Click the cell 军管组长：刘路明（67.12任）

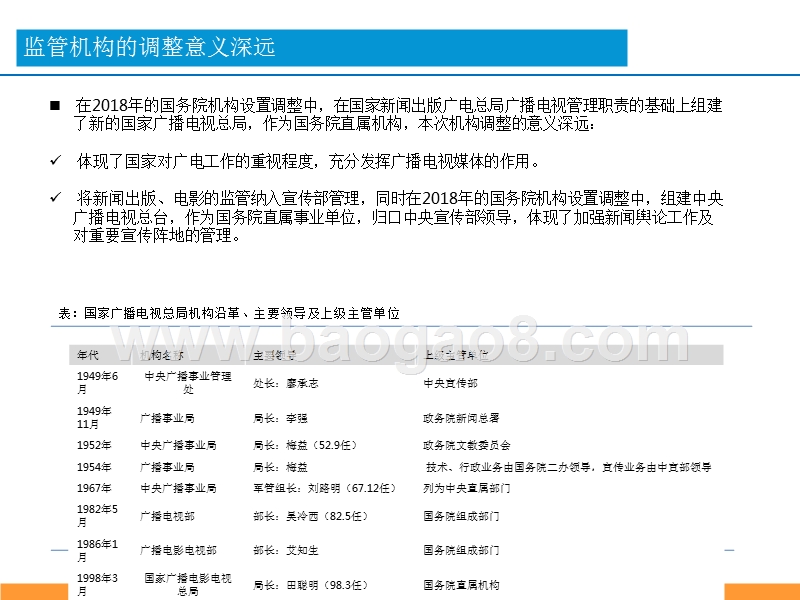pos(324,488)
